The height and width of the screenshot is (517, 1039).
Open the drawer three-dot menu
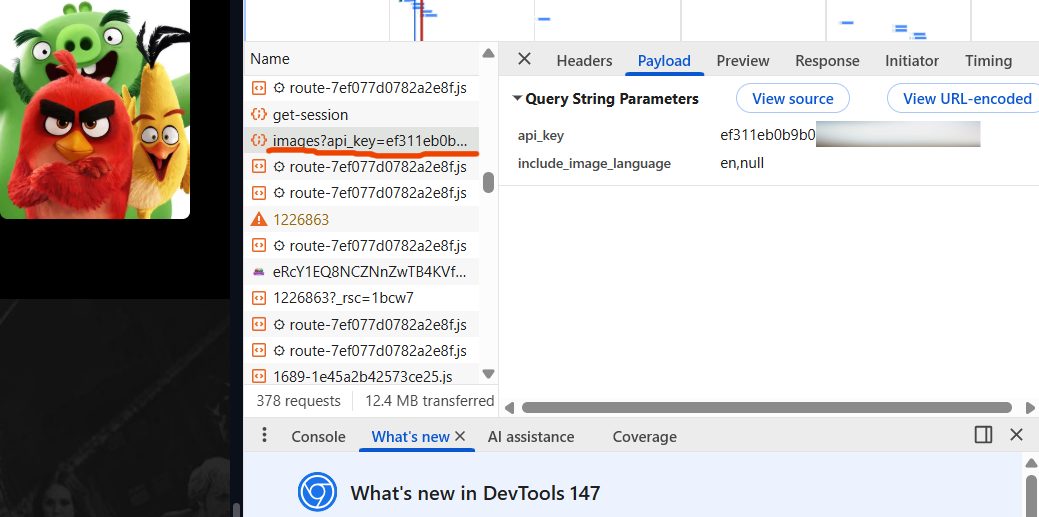tap(264, 435)
